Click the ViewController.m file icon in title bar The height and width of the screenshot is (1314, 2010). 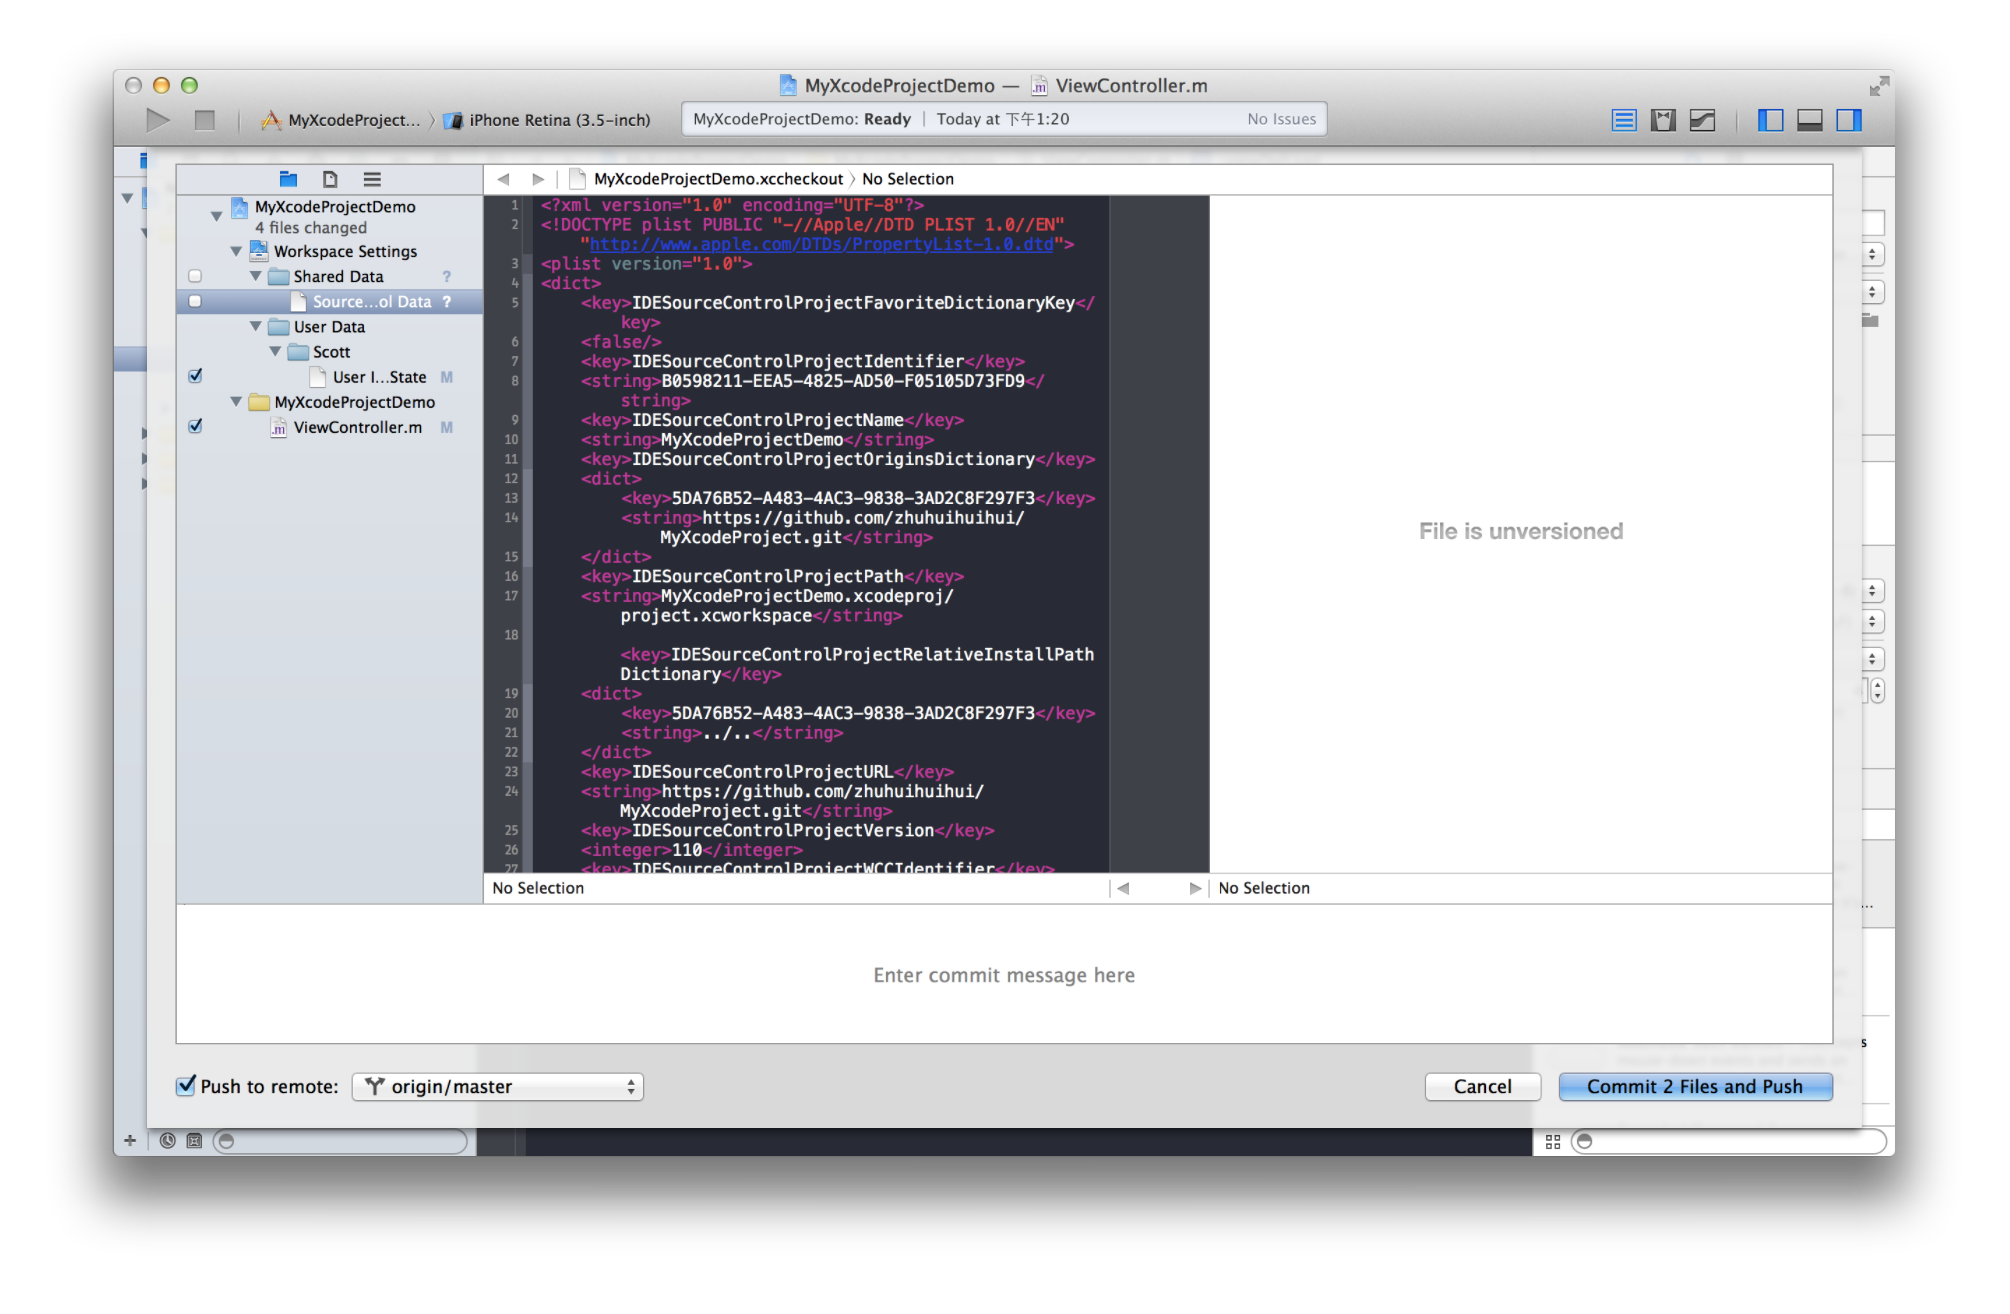pyautogui.click(x=1039, y=86)
